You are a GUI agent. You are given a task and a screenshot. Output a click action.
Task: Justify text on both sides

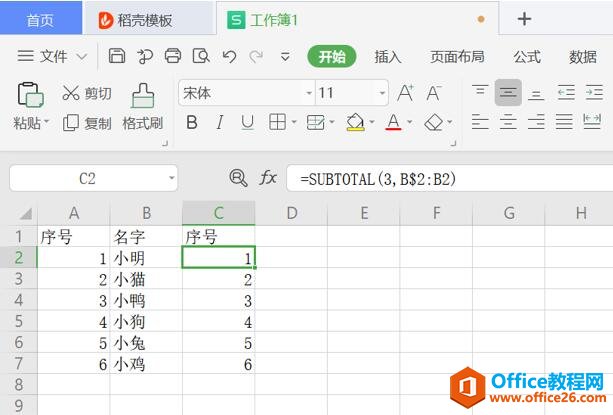564,122
